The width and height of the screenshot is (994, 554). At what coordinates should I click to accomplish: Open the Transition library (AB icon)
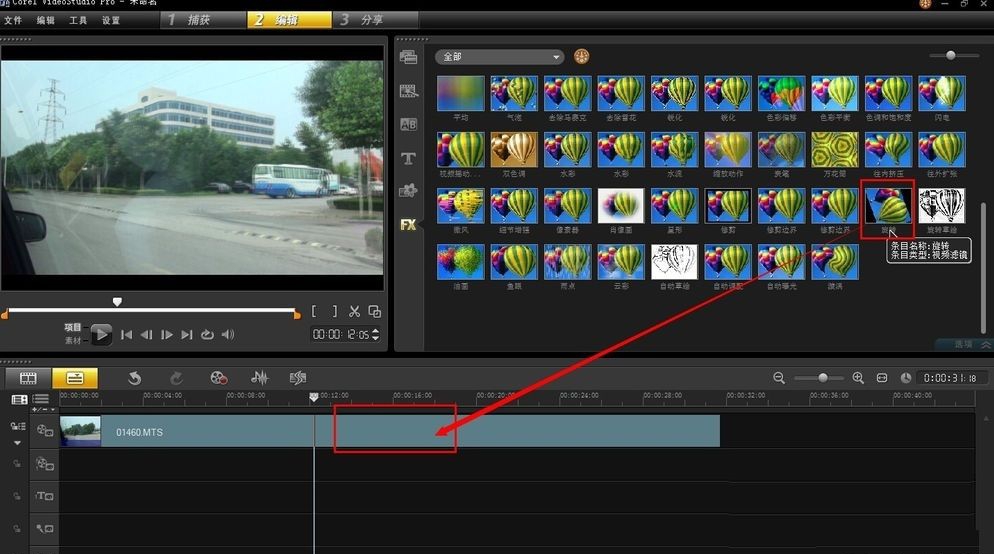tap(408, 124)
